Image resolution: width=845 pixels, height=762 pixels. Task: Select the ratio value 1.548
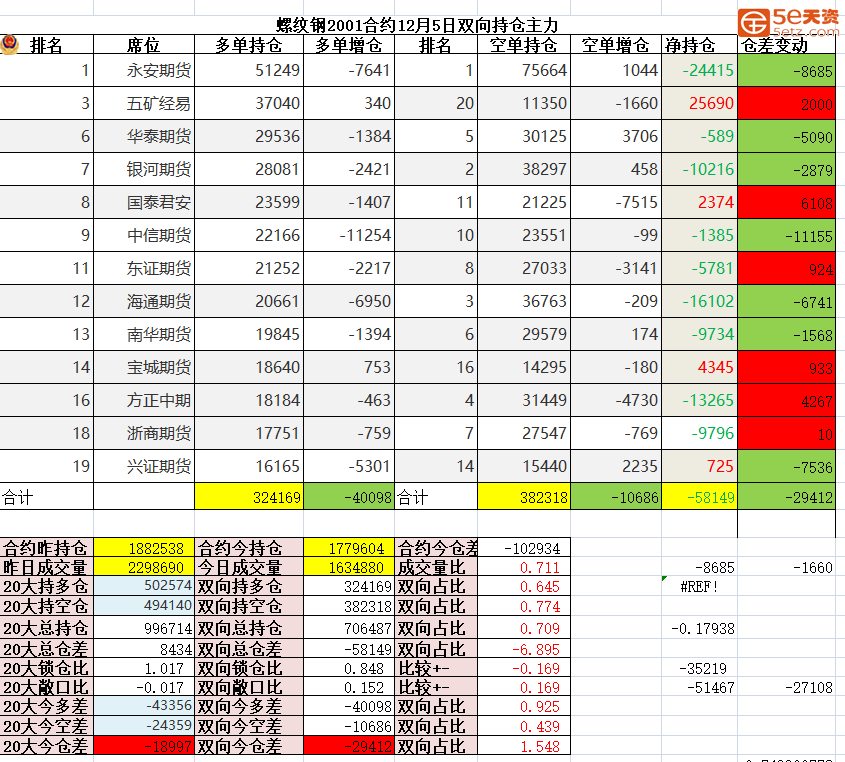523,746
